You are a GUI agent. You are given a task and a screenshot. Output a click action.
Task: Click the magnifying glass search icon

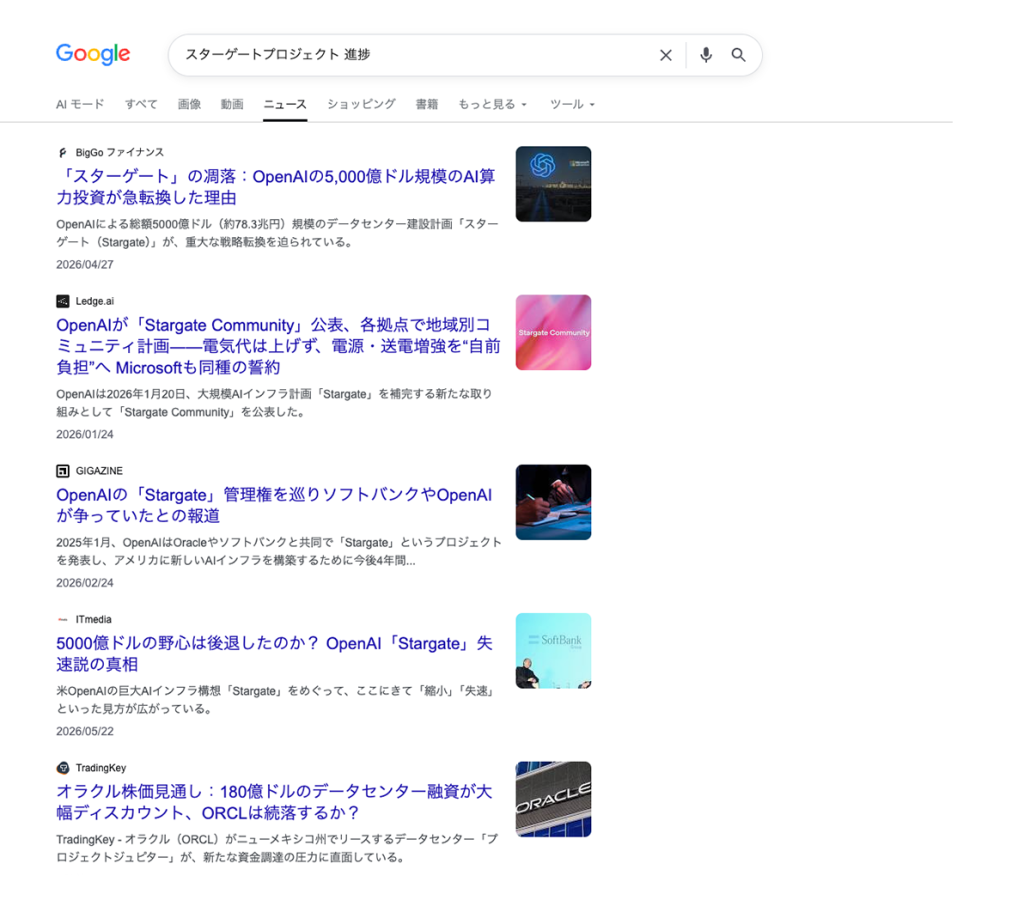738,55
